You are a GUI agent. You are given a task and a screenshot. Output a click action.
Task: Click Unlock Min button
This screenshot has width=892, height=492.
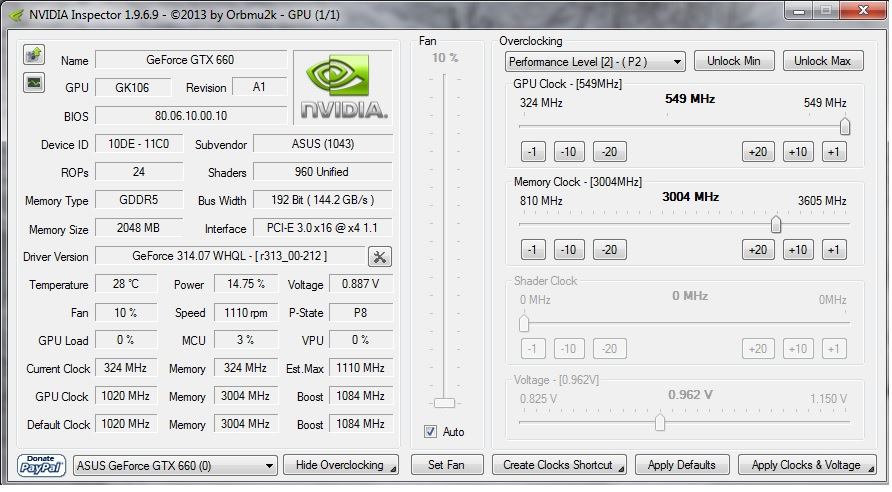pyautogui.click(x=734, y=61)
